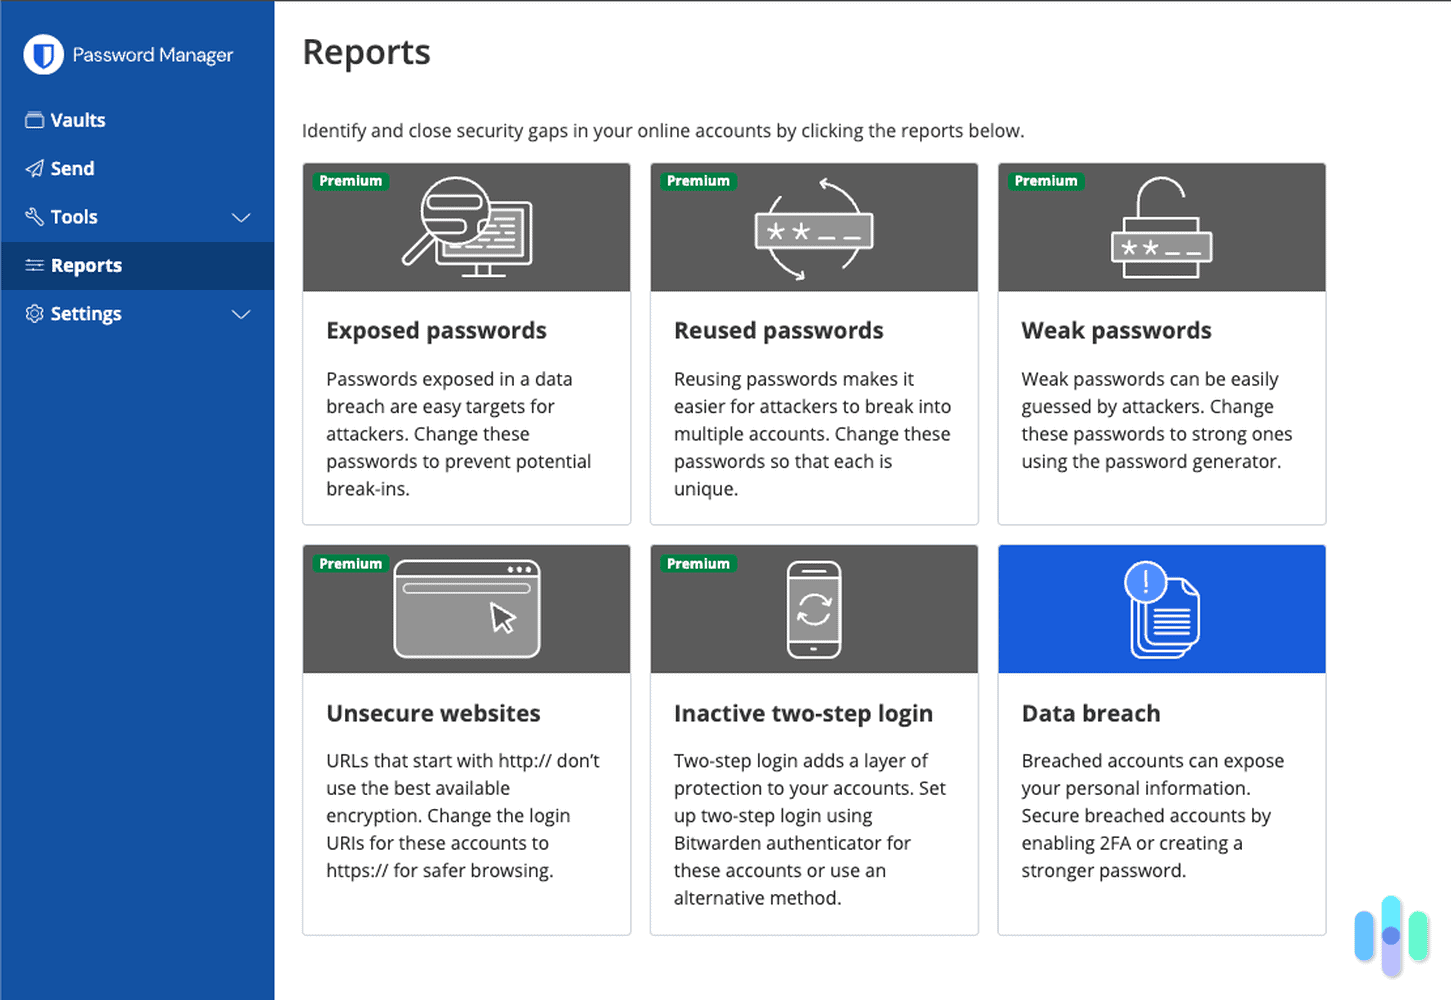Select Tools label in the sidebar
1451x1000 pixels.
coord(74,217)
